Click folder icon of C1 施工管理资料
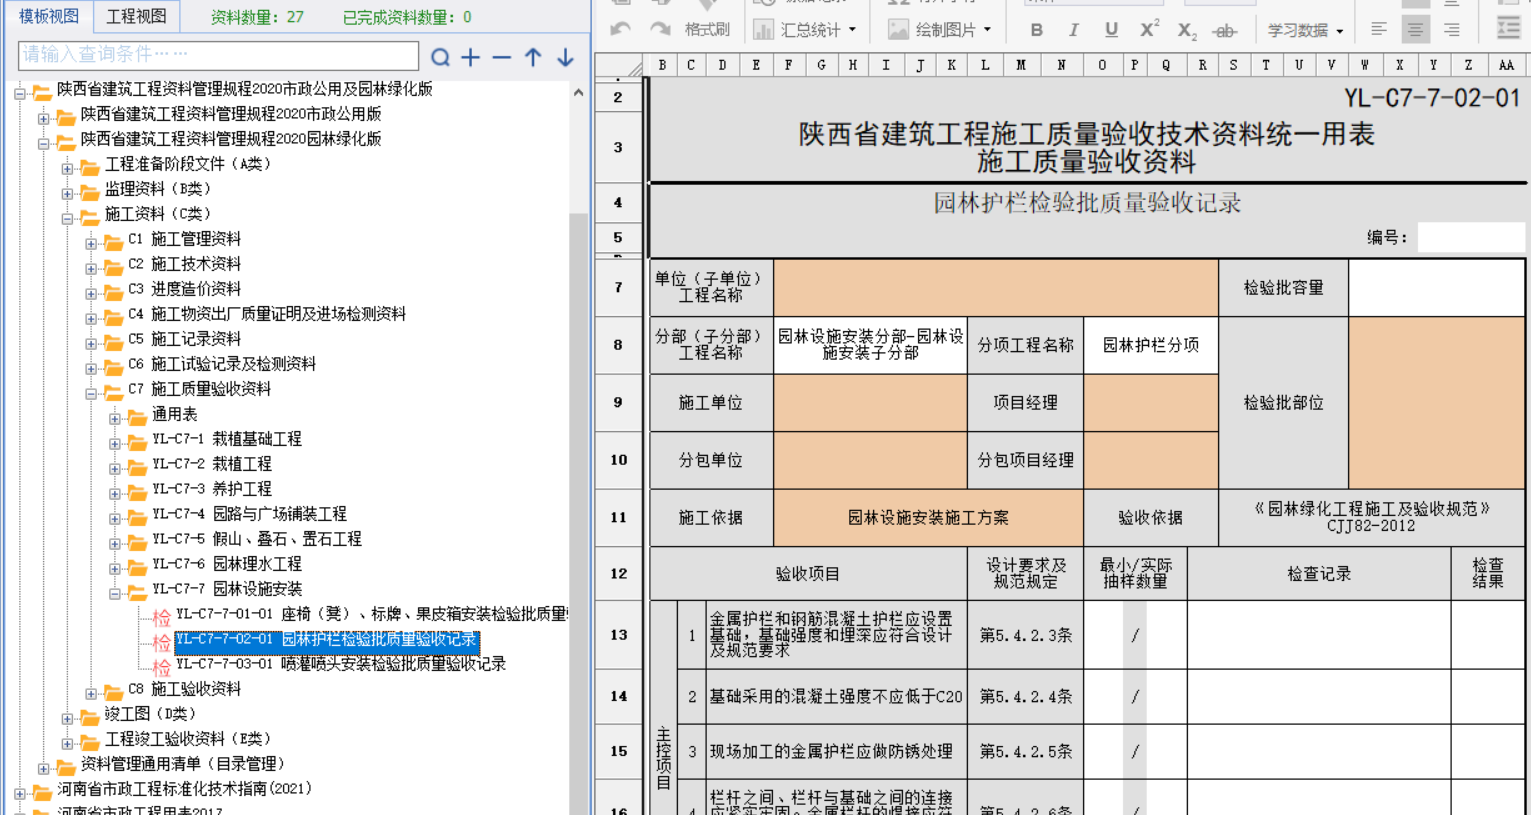Viewport: 1531px width, 815px height. (x=113, y=241)
